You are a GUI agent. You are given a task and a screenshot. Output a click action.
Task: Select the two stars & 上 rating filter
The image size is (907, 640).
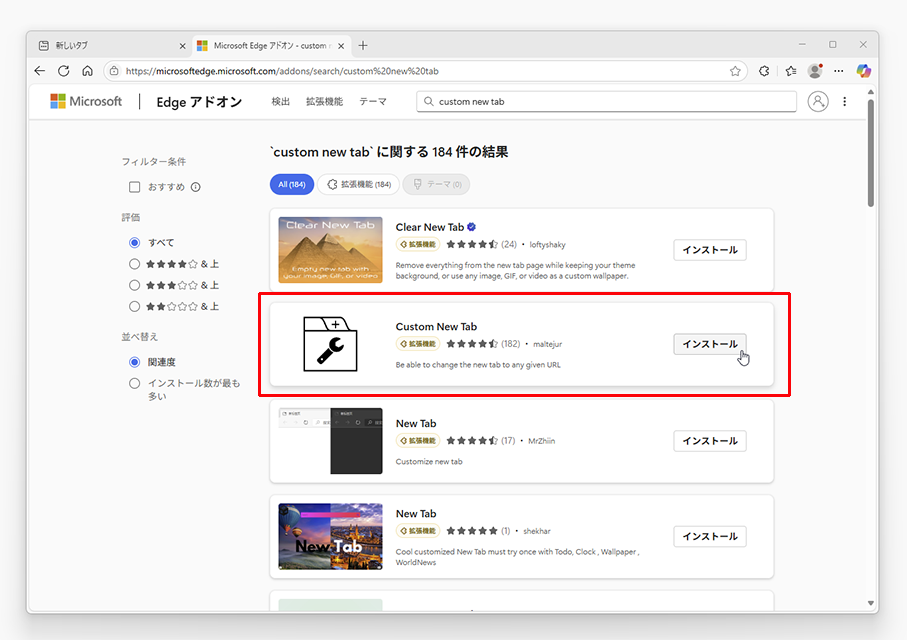(x=134, y=307)
